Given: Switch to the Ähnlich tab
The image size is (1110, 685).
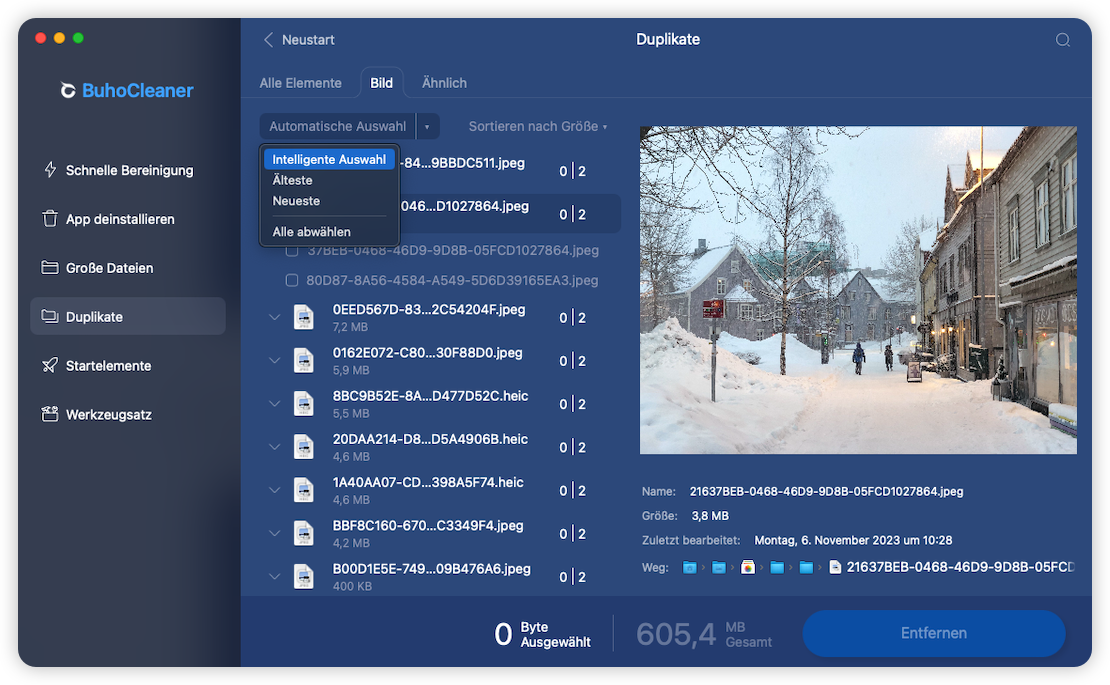Looking at the screenshot, I should pos(444,83).
